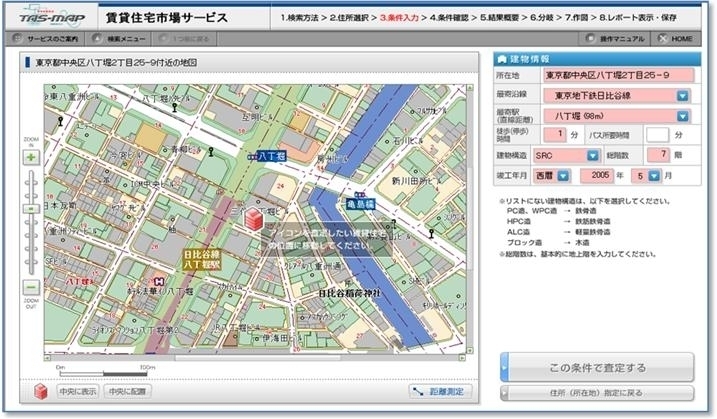The image size is (717, 419).
Task: Go to HOME
Action: click(x=676, y=39)
